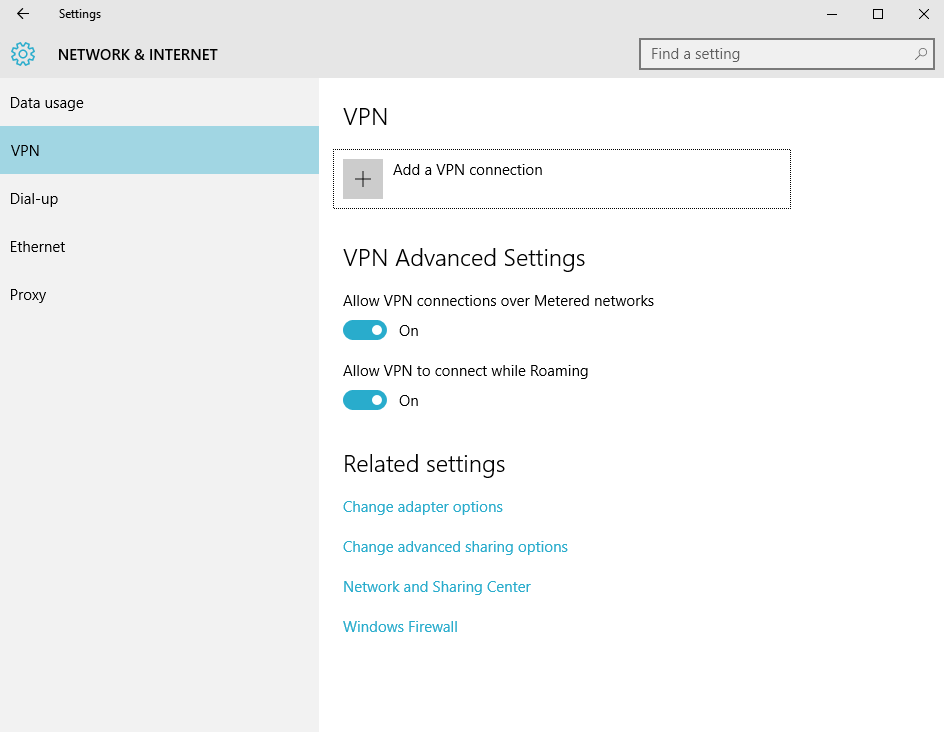Image resolution: width=944 pixels, height=732 pixels.
Task: Click the Roaming toggle to enable it
Action: tap(365, 399)
